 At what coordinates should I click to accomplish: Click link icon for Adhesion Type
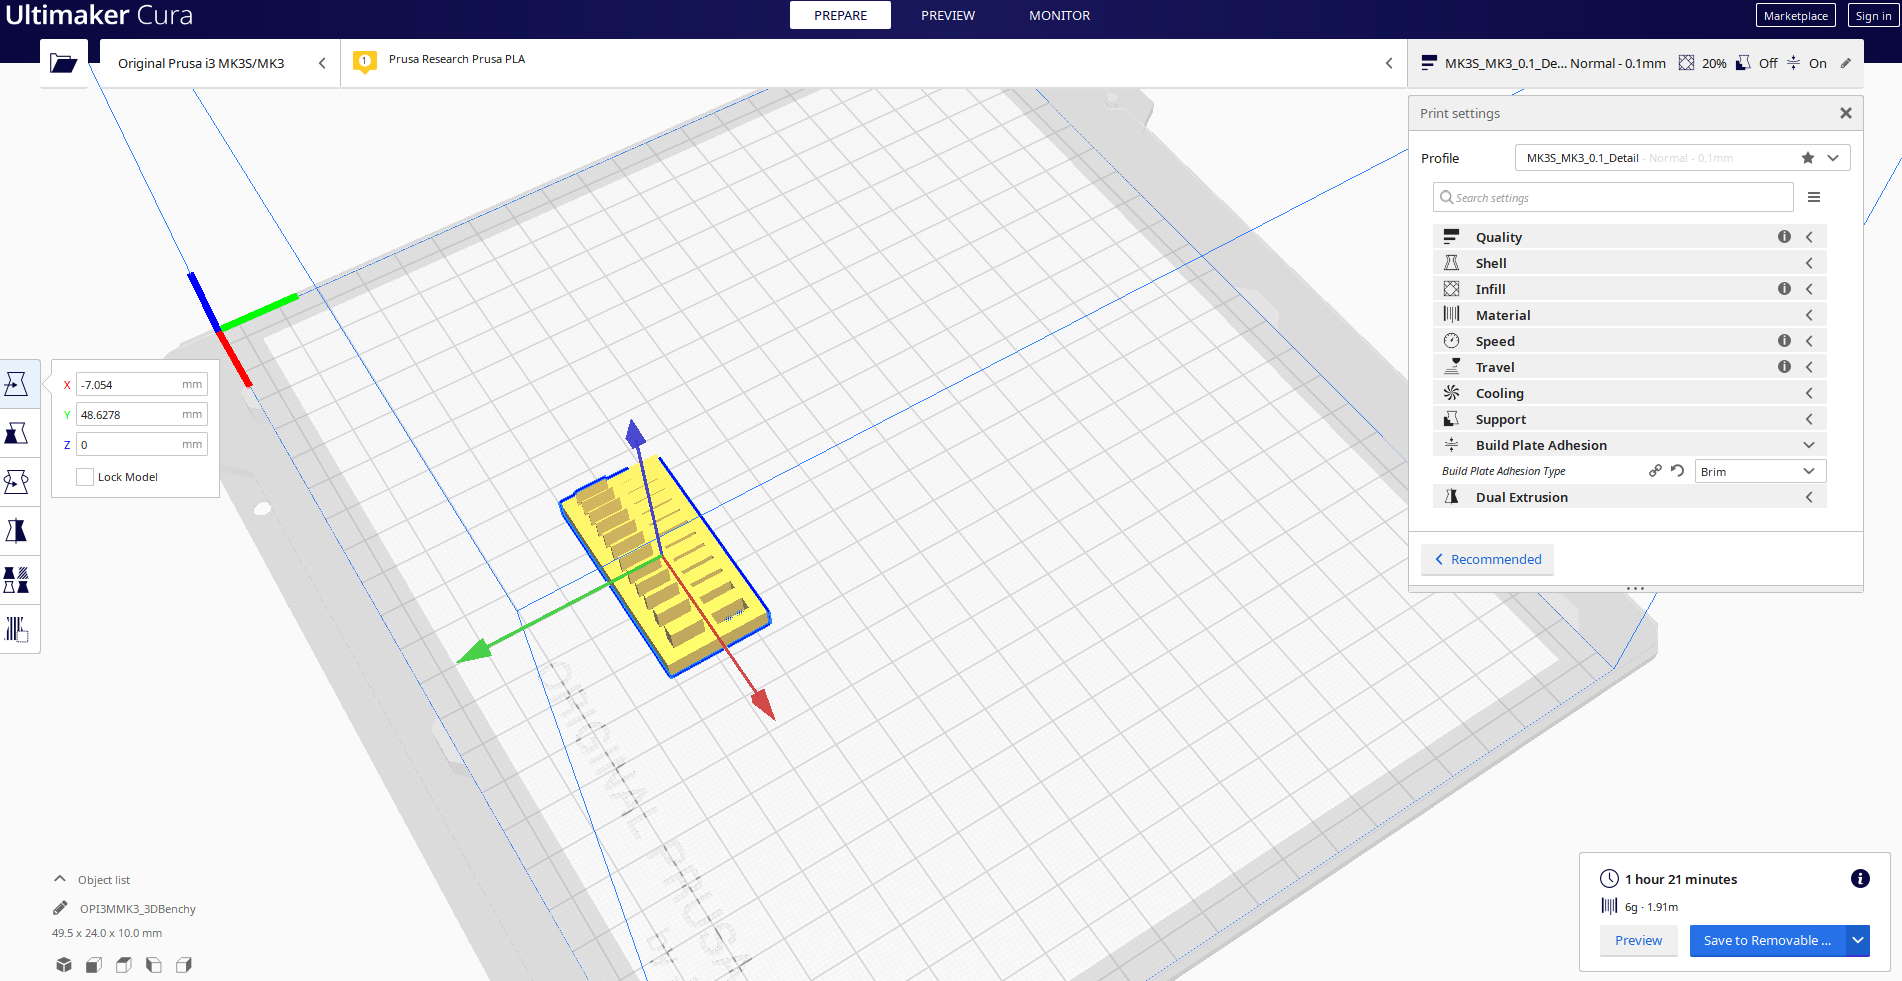pyautogui.click(x=1655, y=471)
